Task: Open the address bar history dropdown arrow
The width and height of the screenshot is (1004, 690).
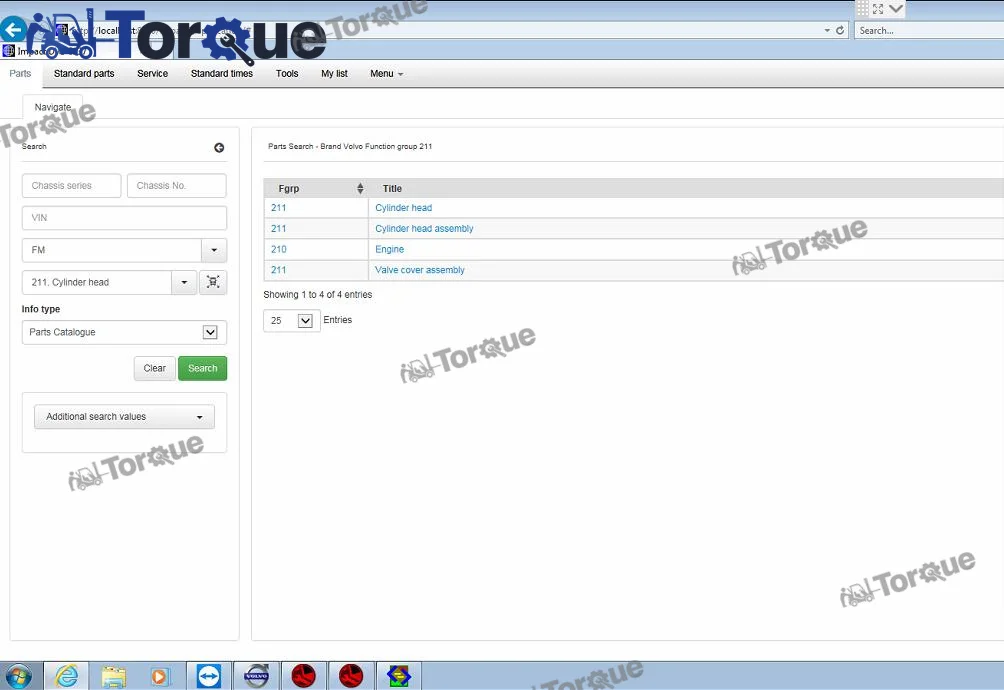Action: click(x=827, y=30)
